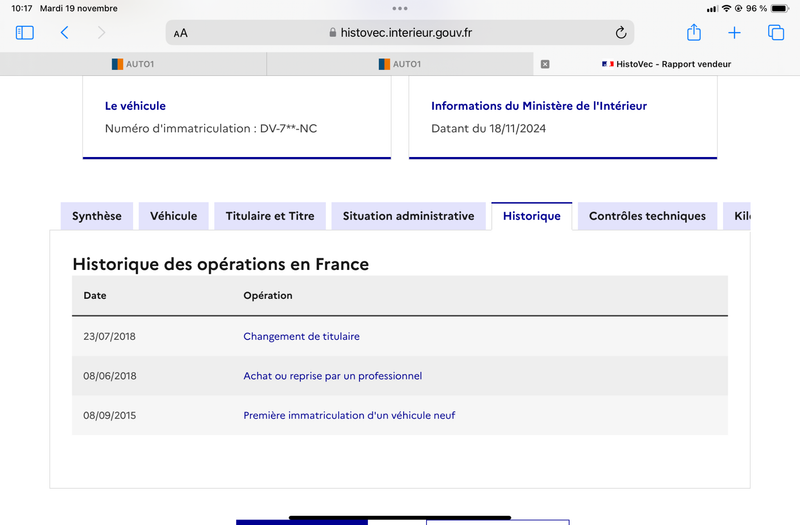Screen dimensions: 800x525
Task: Show the Safari sidebar
Action: point(24,33)
